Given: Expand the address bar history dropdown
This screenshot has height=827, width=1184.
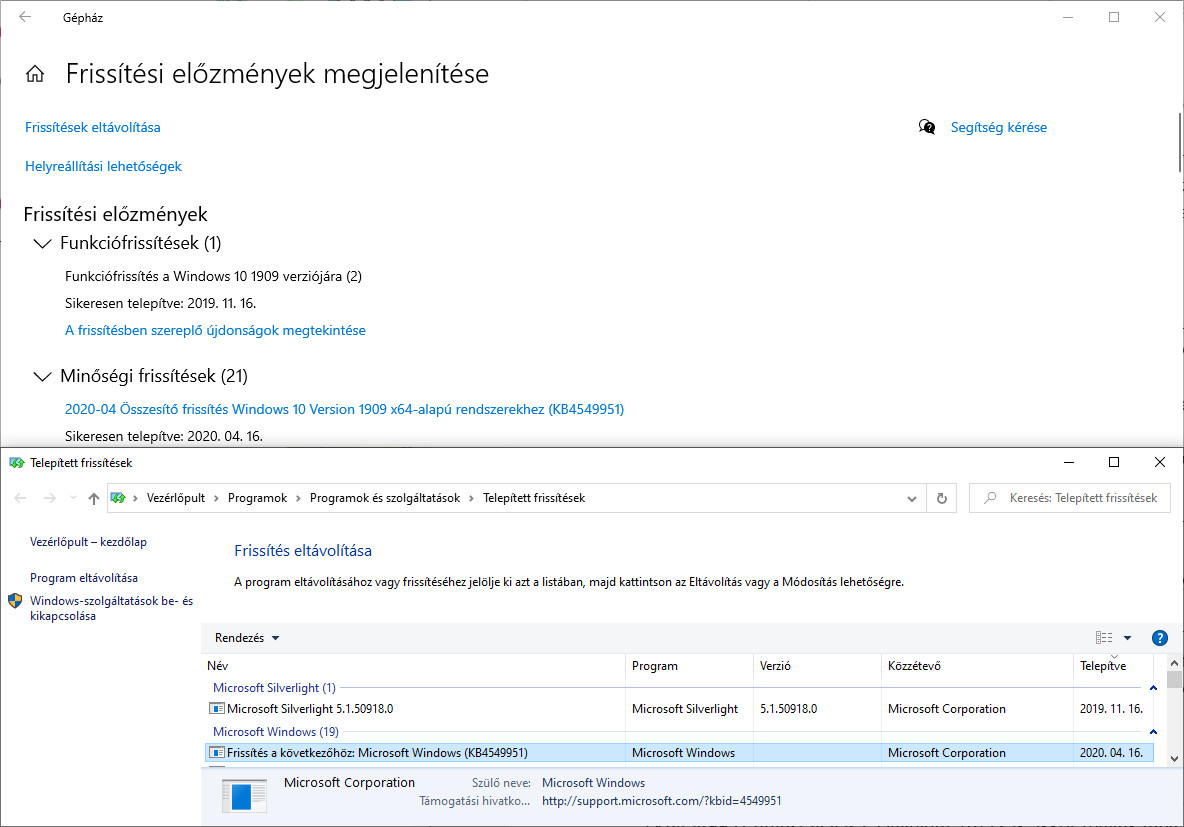Looking at the screenshot, I should [911, 498].
